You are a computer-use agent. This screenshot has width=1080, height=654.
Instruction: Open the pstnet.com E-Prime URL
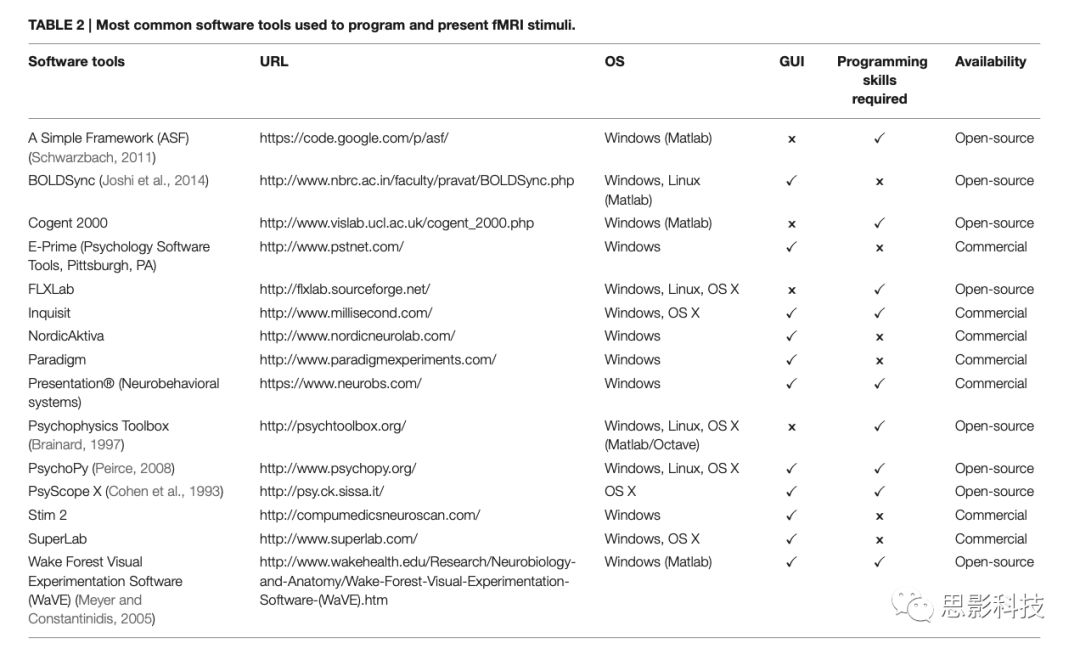331,246
